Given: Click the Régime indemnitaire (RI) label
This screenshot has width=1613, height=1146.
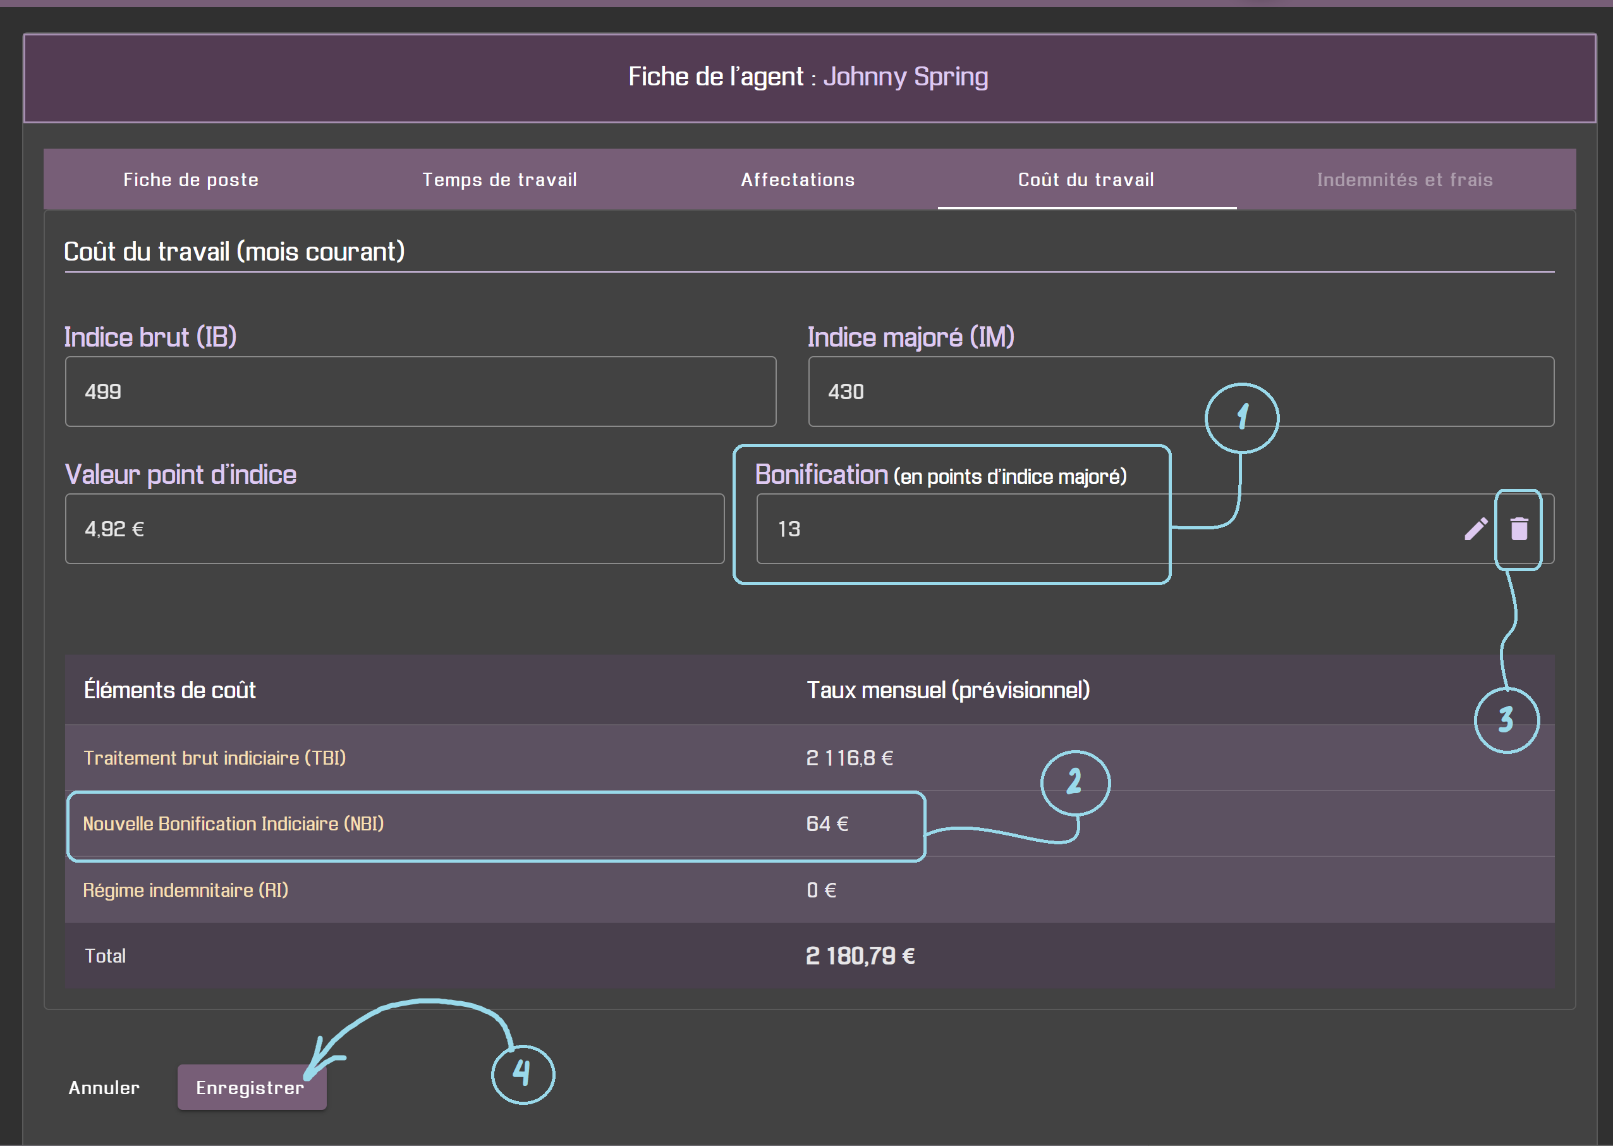Looking at the screenshot, I should (x=186, y=890).
